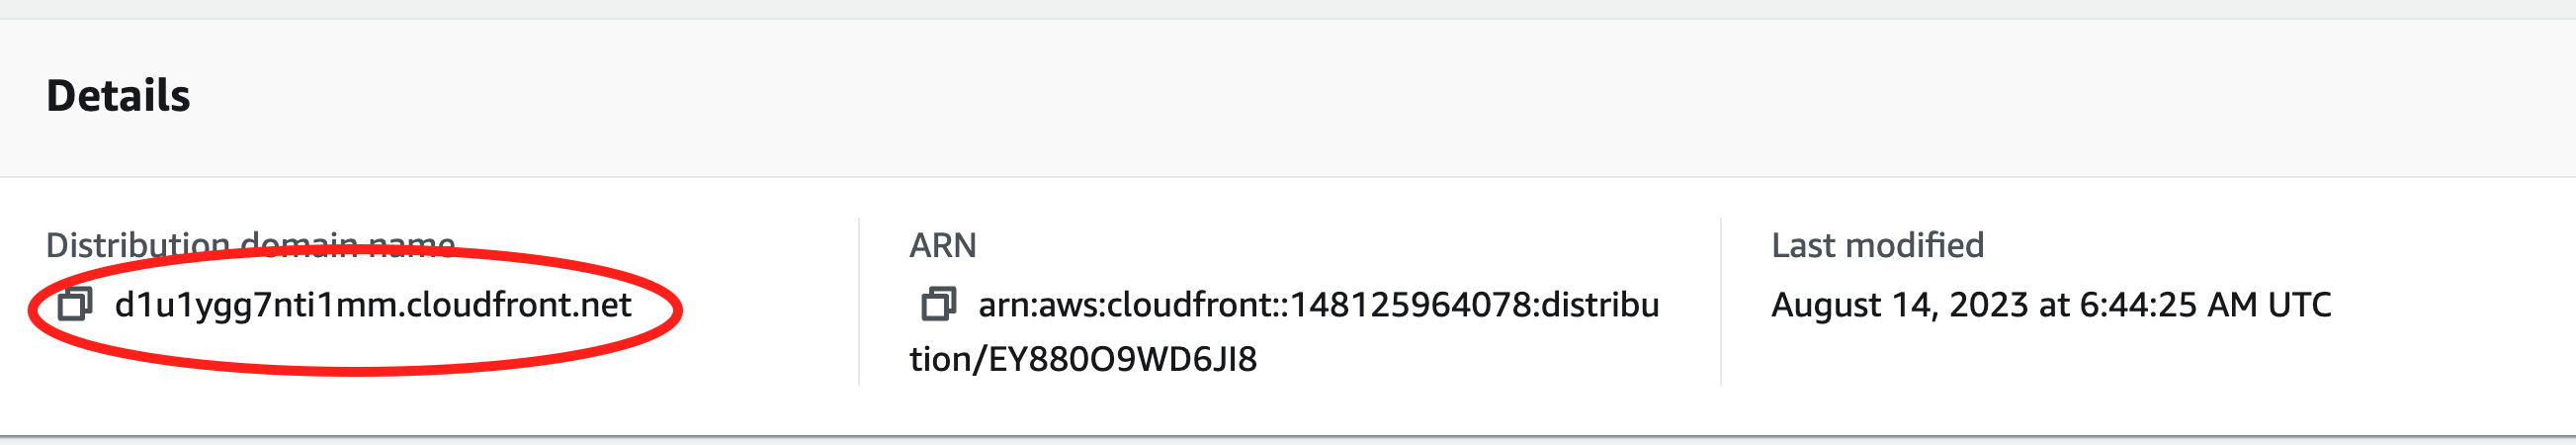Click the d1u1ygg7nti1mm.cloudfront.net domain text
The image size is (2576, 445).
point(373,305)
